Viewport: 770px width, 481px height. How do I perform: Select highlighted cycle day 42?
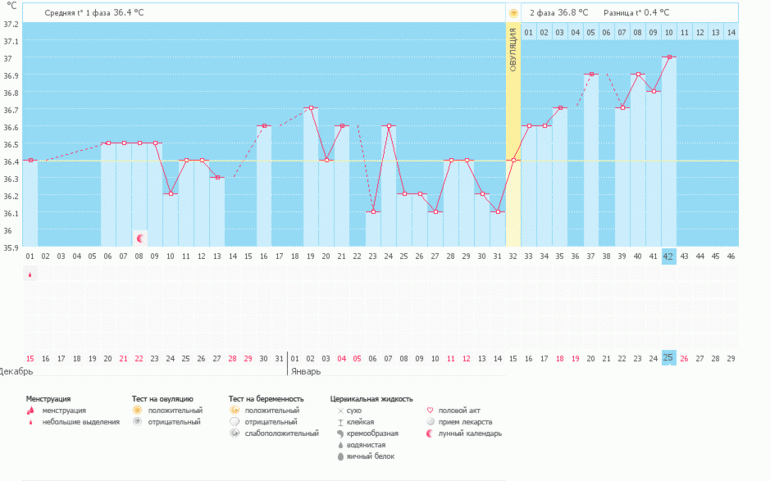tap(668, 256)
